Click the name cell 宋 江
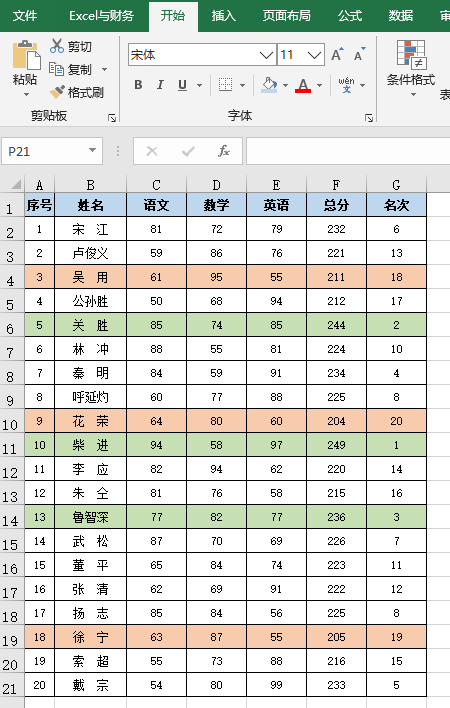 90,229
